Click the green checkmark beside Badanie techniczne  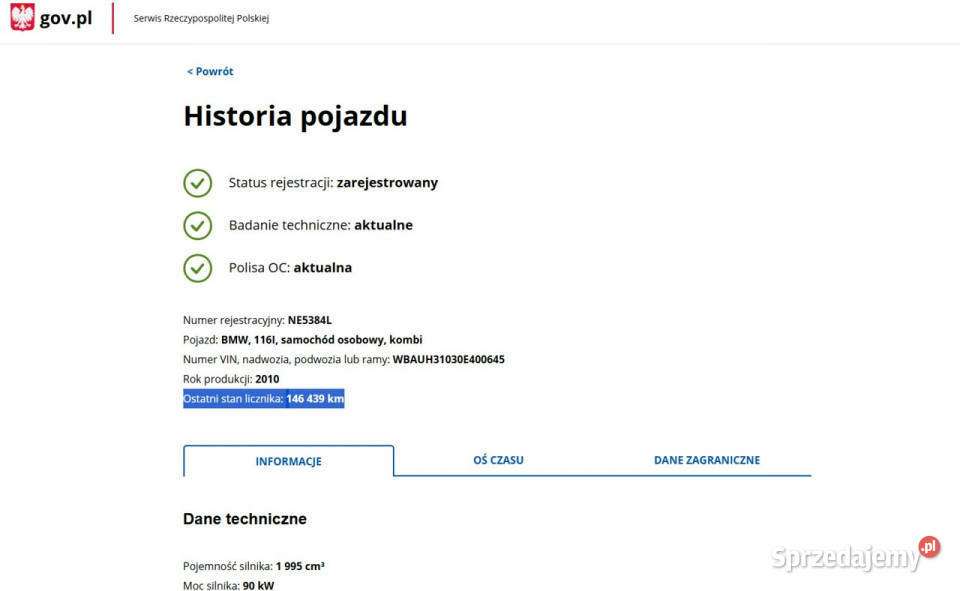[197, 226]
